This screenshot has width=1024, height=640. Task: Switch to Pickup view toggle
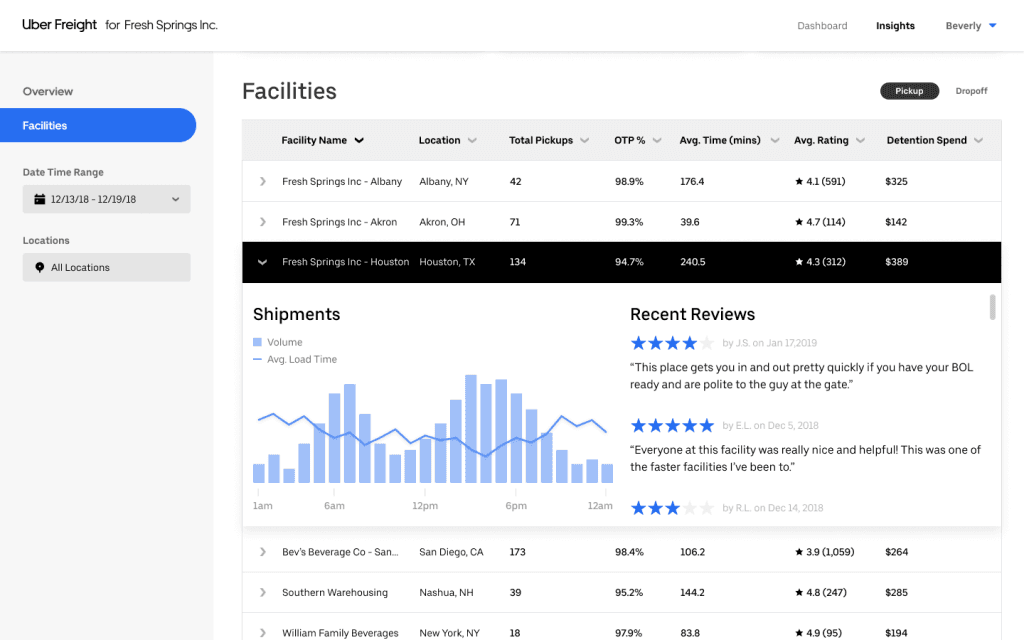point(909,91)
